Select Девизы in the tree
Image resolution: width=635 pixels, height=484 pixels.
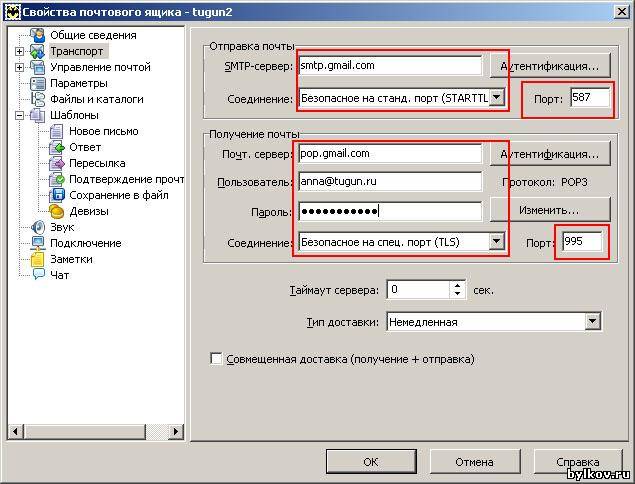point(89,211)
